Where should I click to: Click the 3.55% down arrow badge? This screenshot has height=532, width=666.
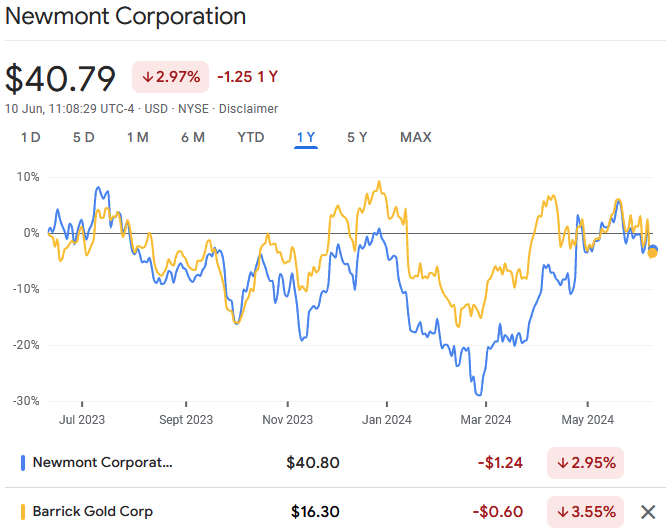pos(586,512)
